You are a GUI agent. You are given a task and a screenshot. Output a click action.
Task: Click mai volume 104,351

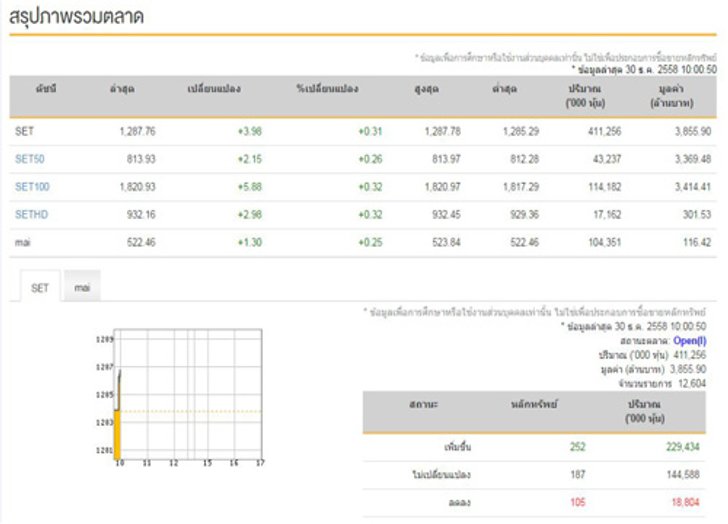(604, 242)
